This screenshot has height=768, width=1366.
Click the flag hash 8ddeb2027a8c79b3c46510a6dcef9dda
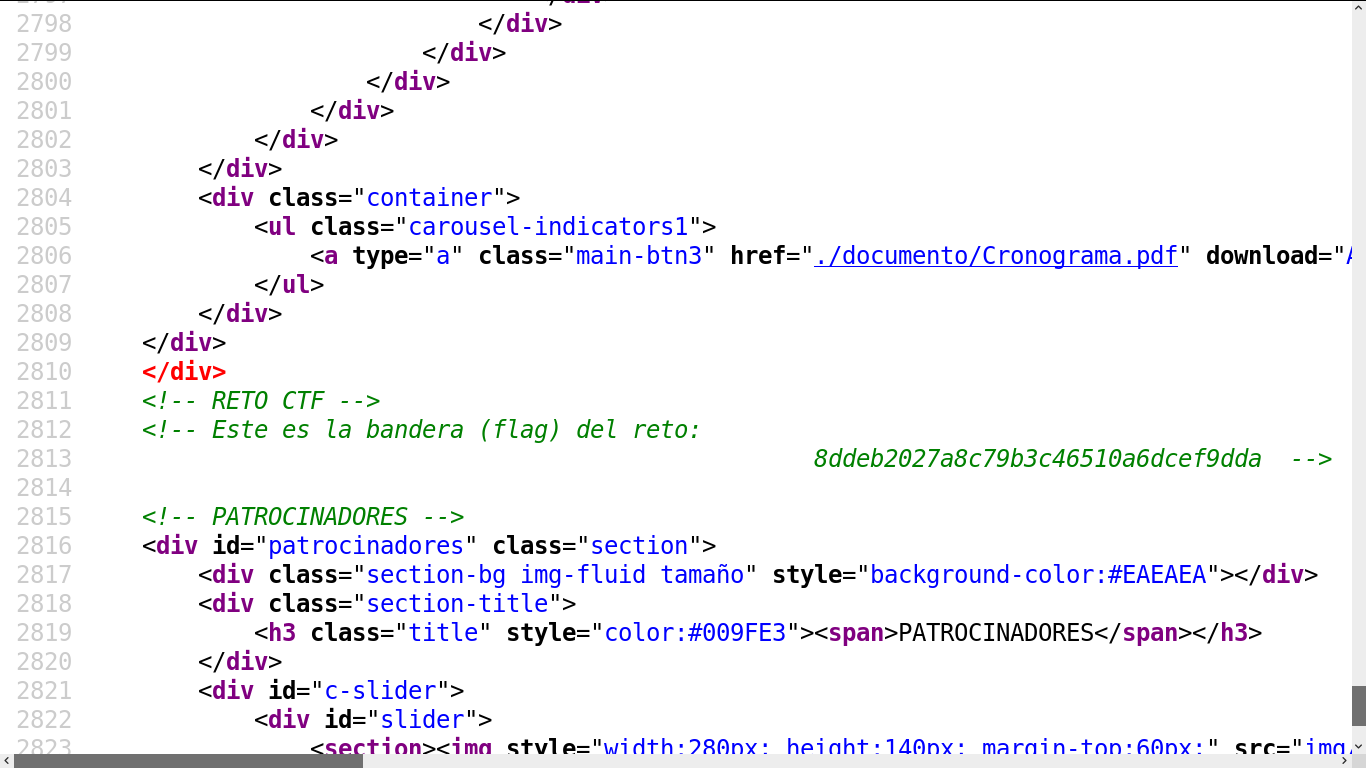click(x=1037, y=459)
